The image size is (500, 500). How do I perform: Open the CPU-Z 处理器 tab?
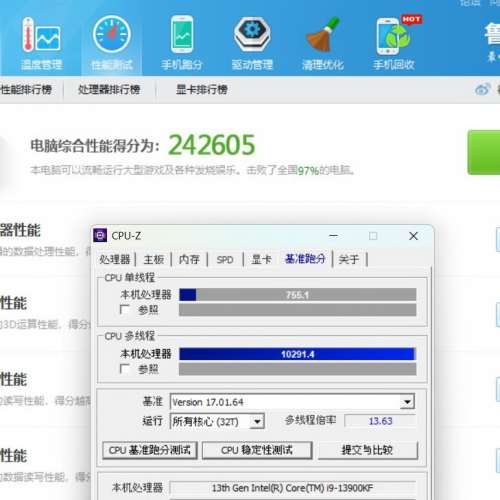pos(115,259)
